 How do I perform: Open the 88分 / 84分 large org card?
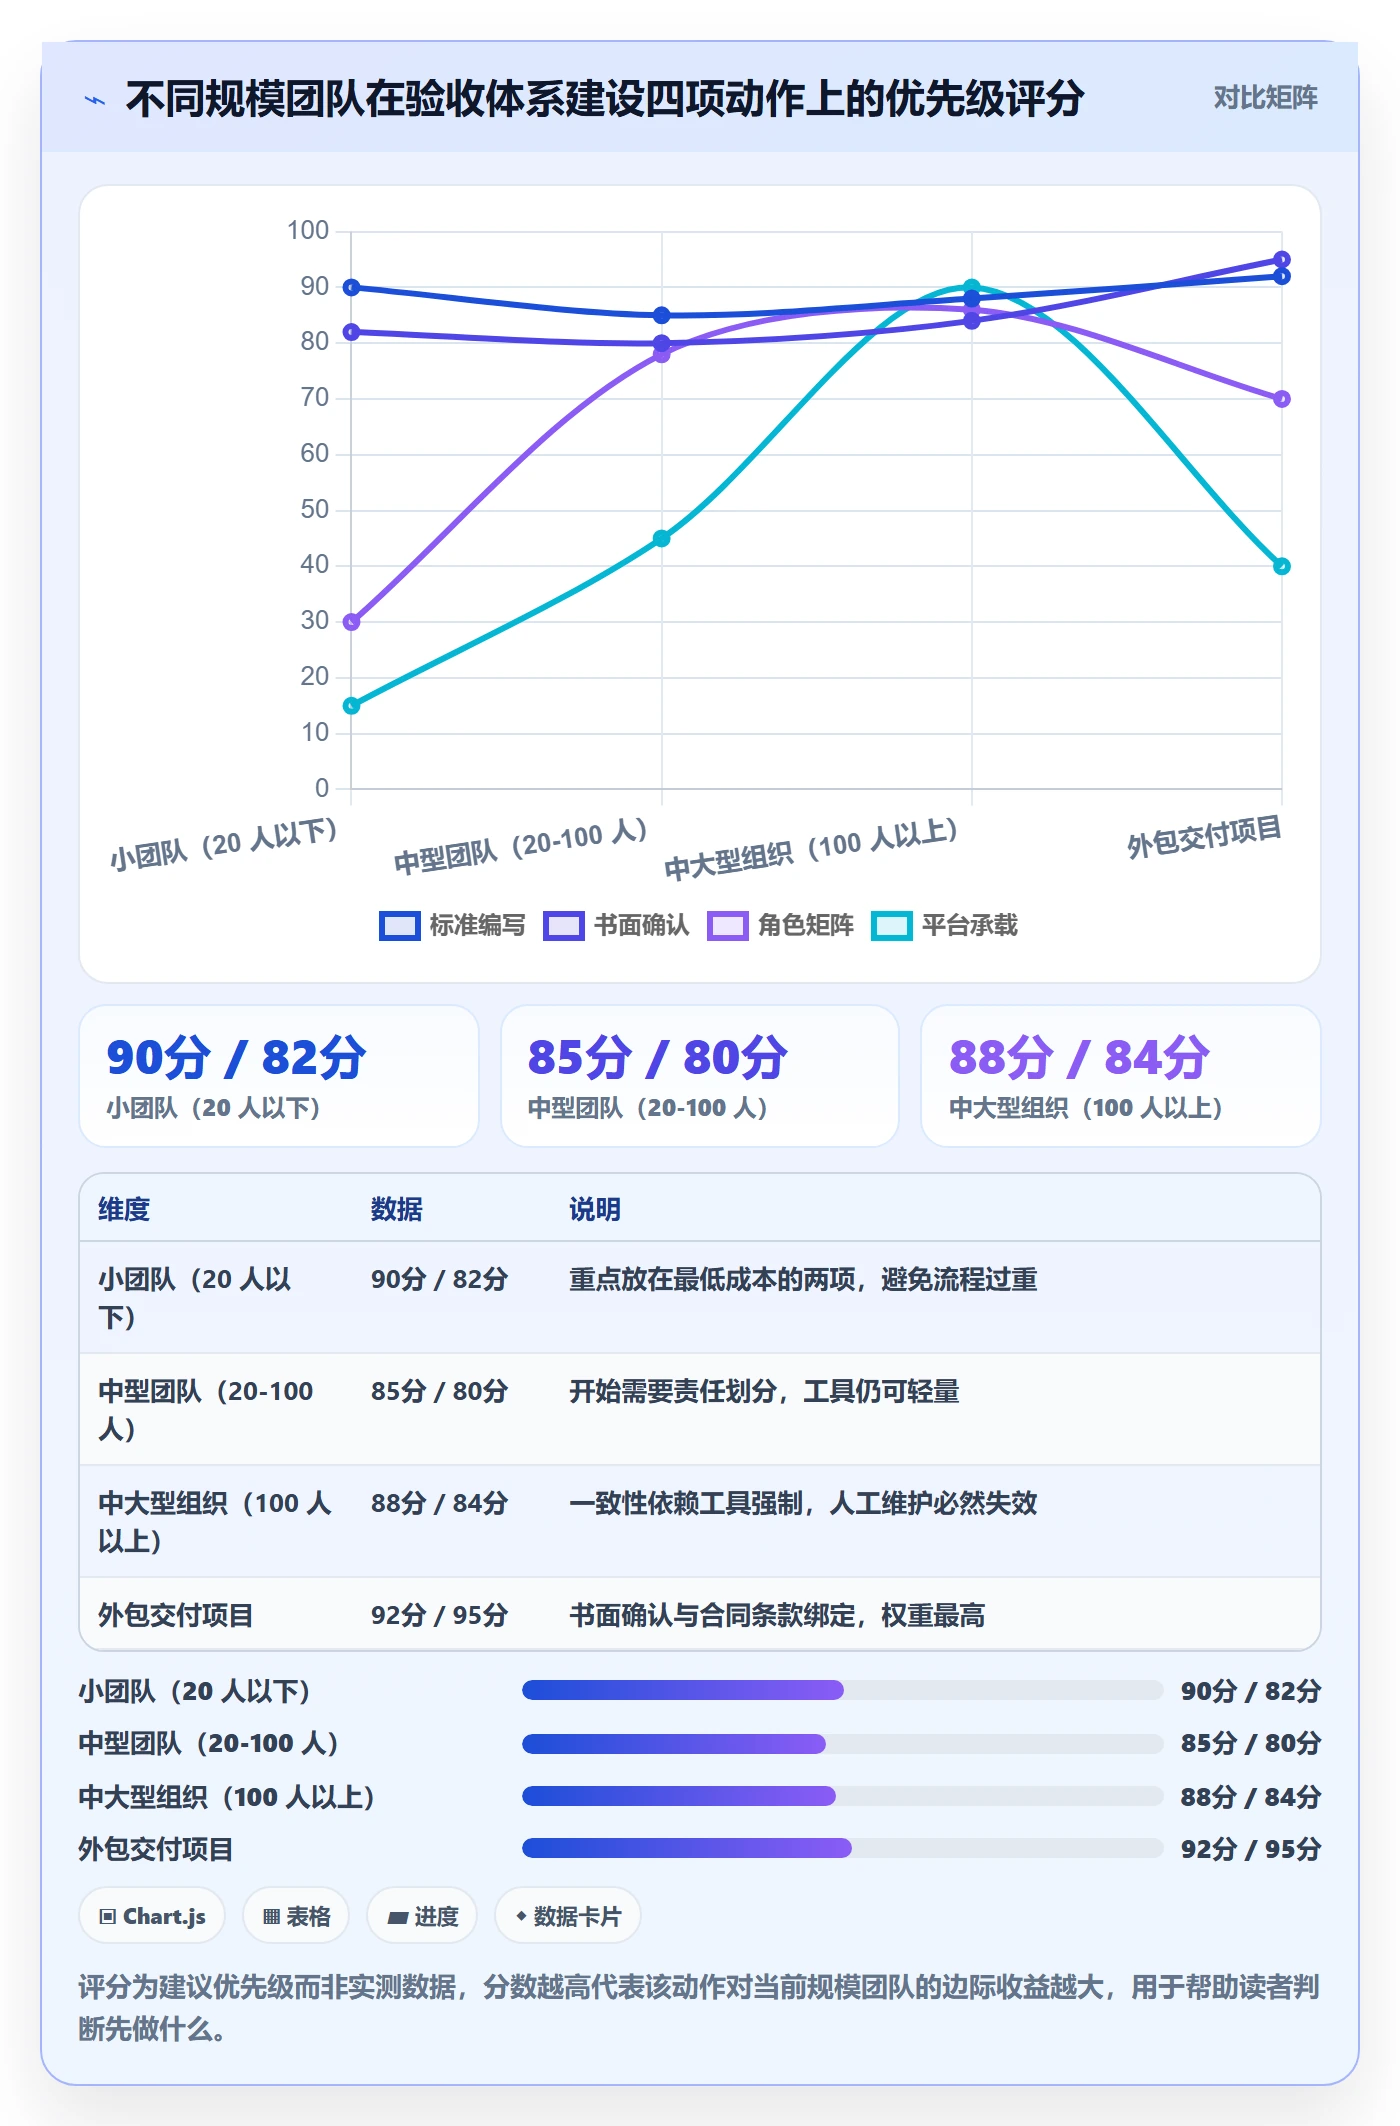point(1121,1076)
